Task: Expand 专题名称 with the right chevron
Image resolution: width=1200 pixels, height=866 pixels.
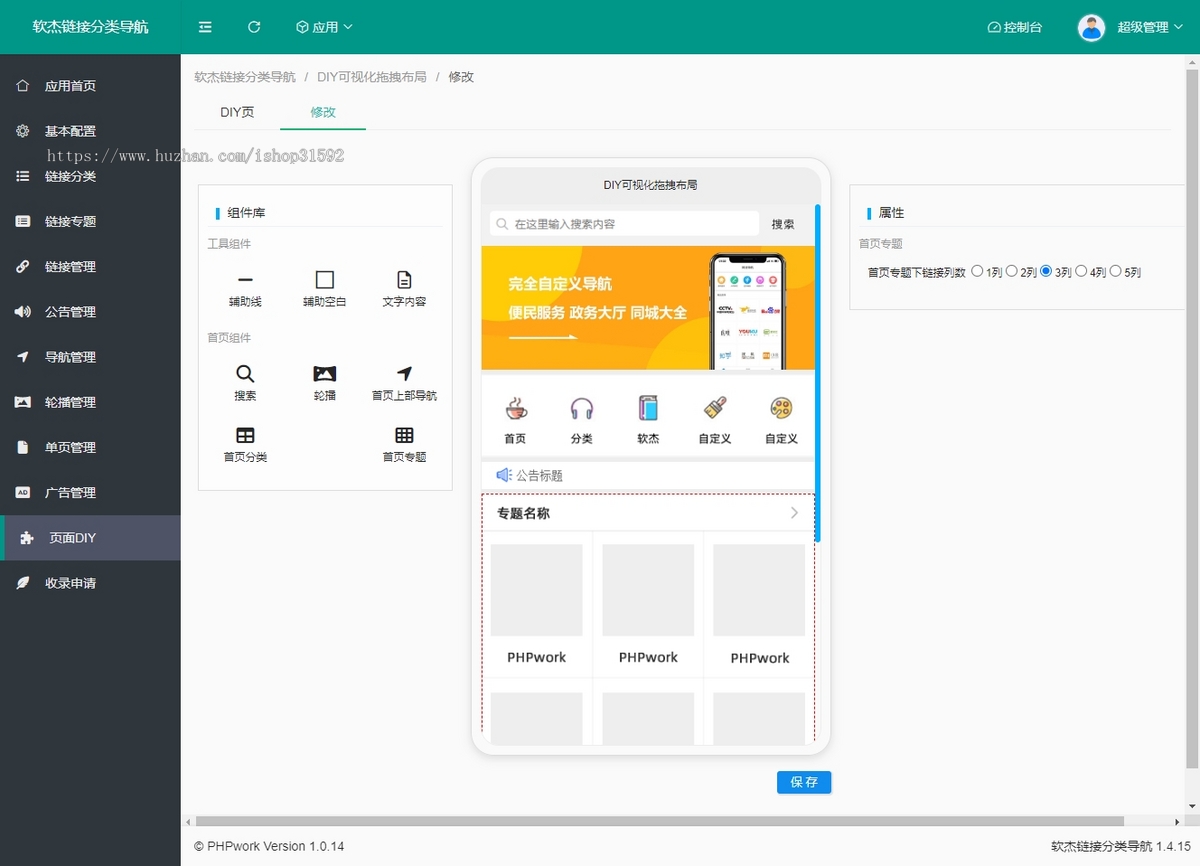Action: coord(794,513)
